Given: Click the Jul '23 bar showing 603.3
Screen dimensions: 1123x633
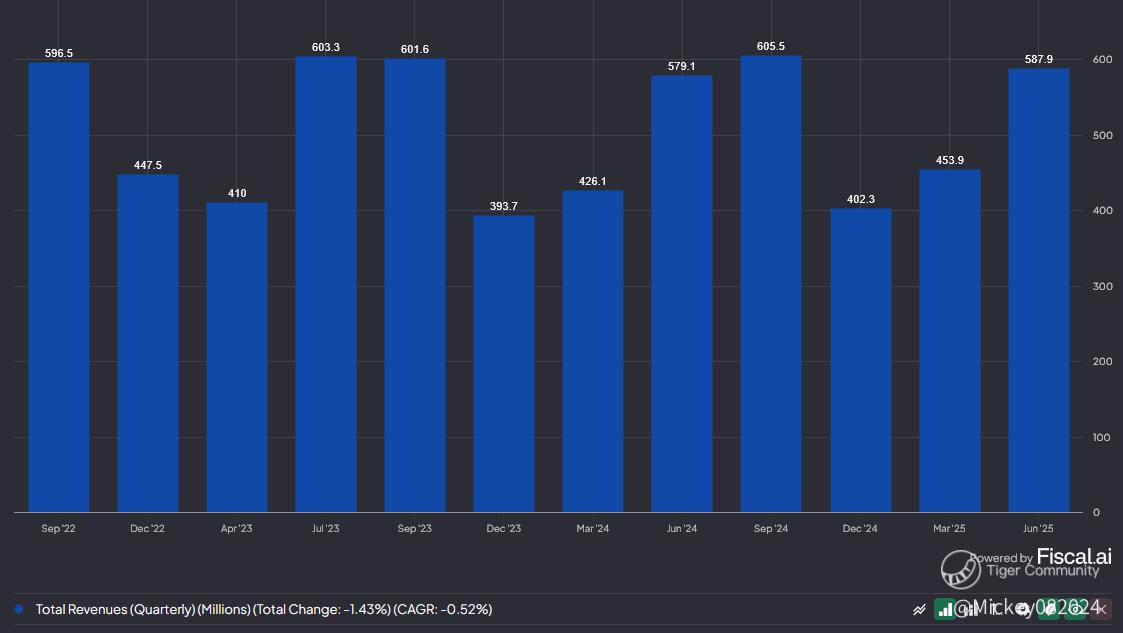Looking at the screenshot, I should pos(326,284).
